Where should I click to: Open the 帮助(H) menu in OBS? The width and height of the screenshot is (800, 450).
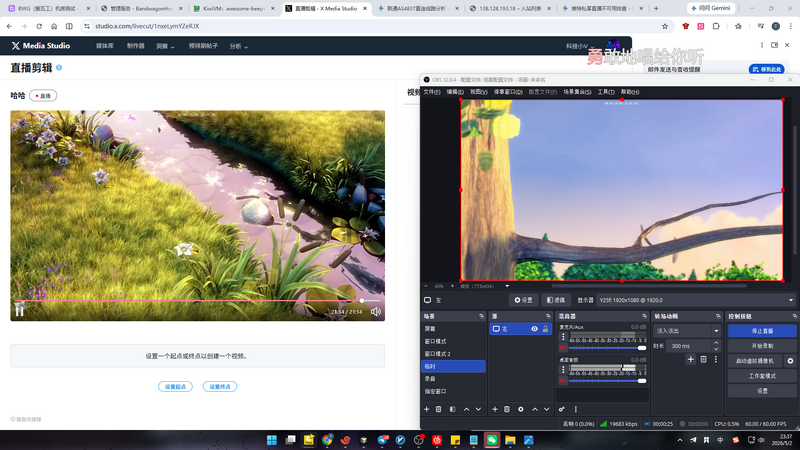[630, 92]
